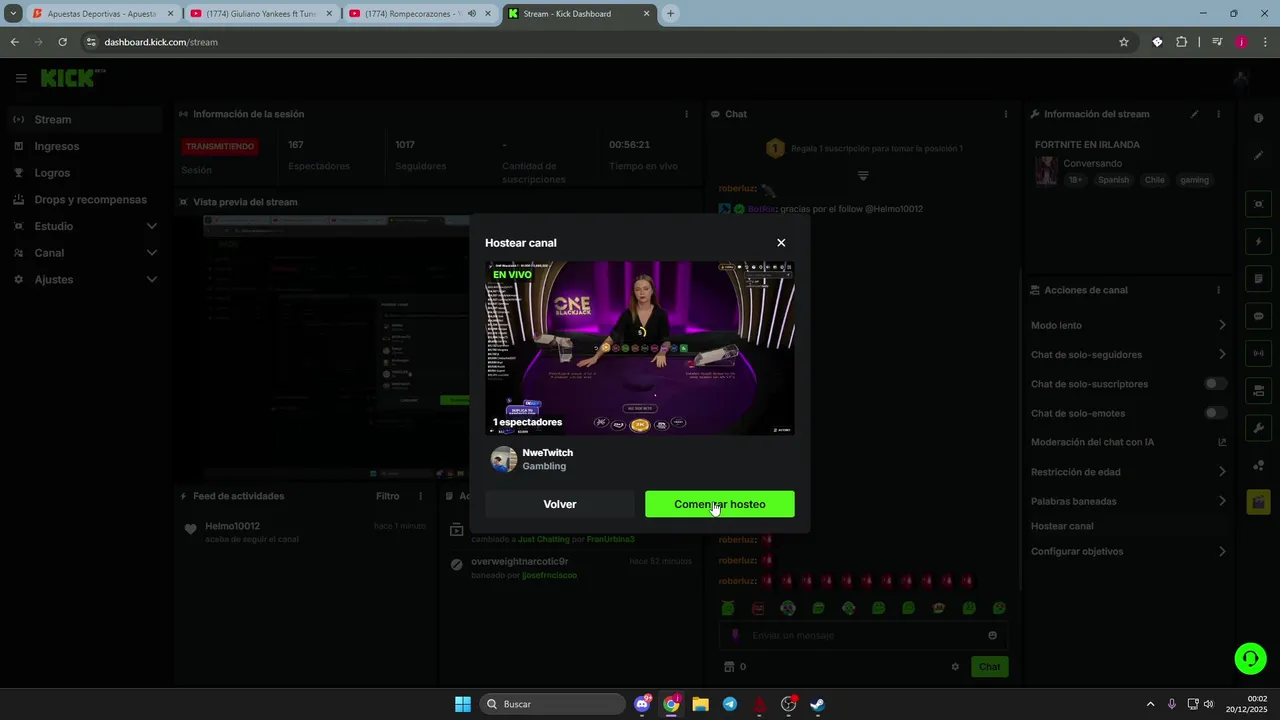Image resolution: width=1280 pixels, height=720 pixels.
Task: Click the broadcast signal icon in right toolbar
Action: click(x=1258, y=353)
